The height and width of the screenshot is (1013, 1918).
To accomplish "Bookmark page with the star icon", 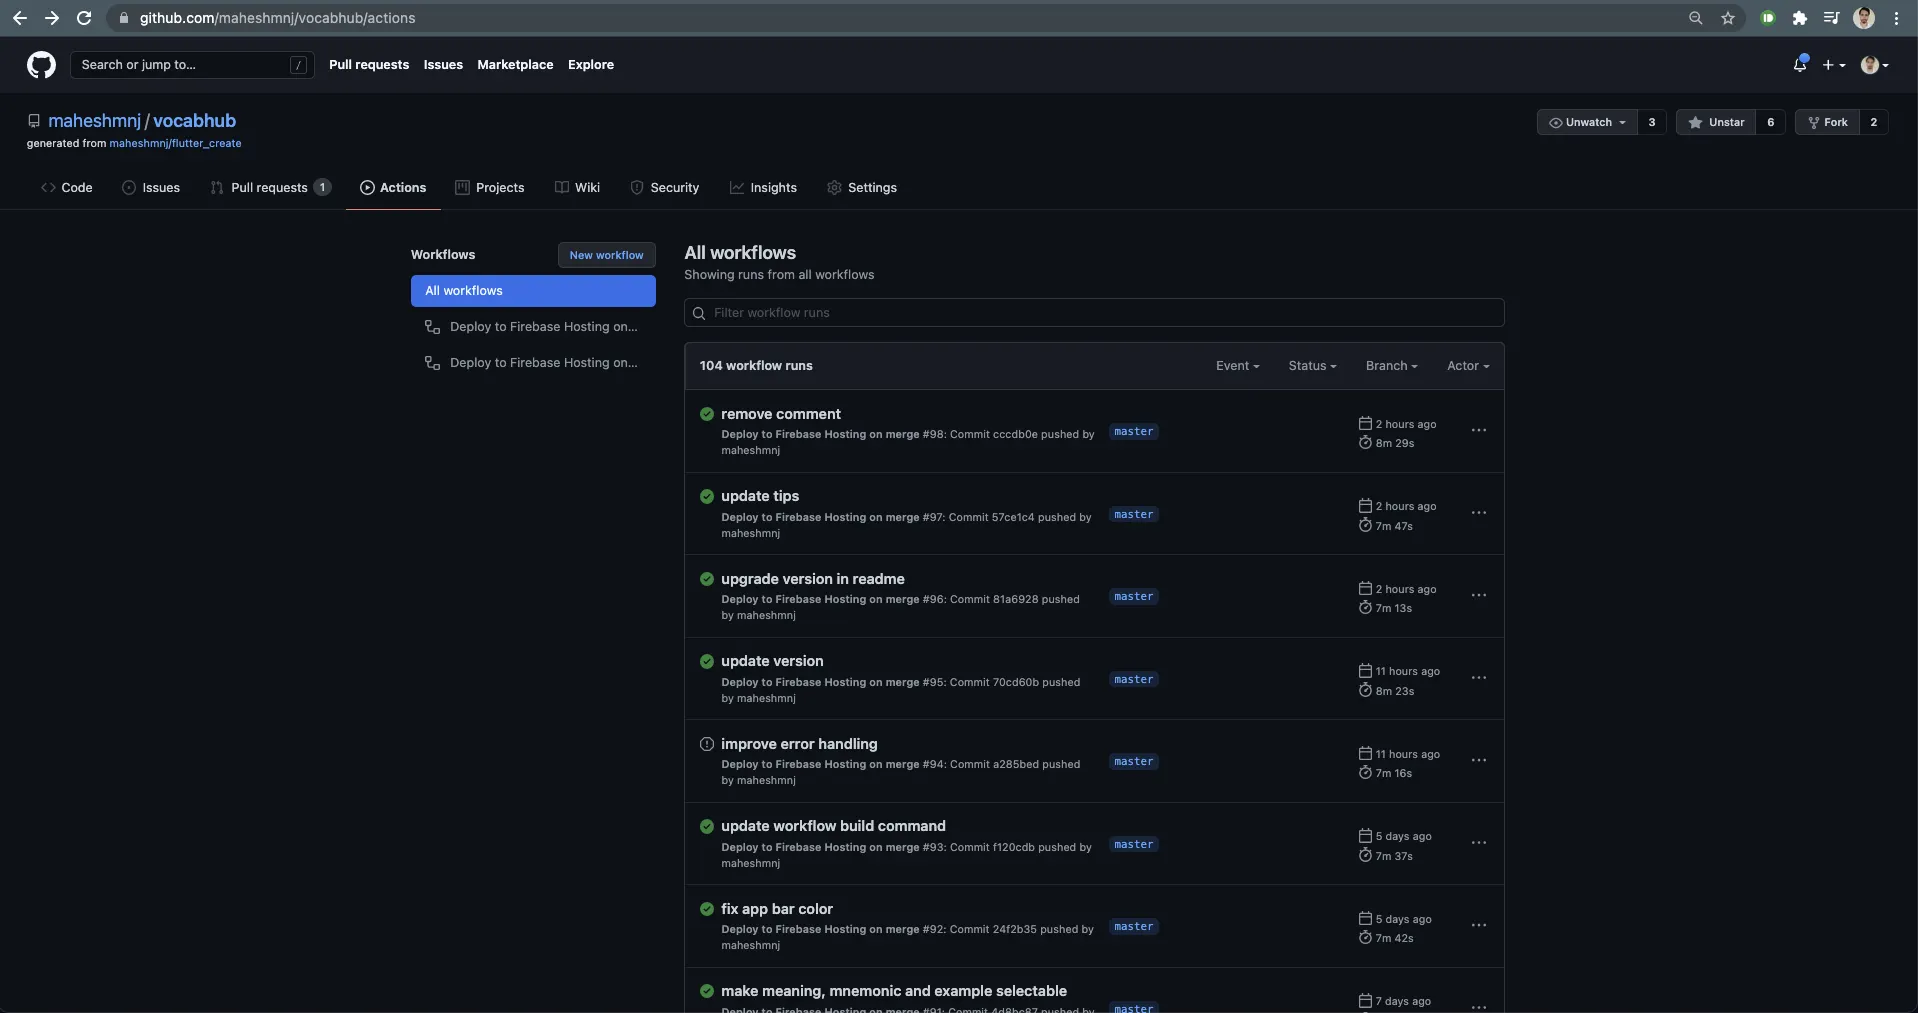I will tap(1727, 18).
